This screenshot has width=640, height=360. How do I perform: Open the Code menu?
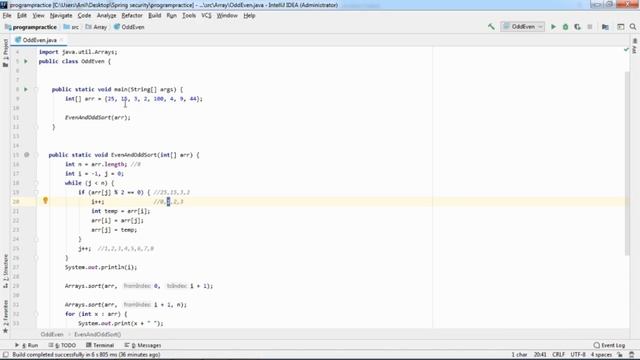tap(84, 16)
